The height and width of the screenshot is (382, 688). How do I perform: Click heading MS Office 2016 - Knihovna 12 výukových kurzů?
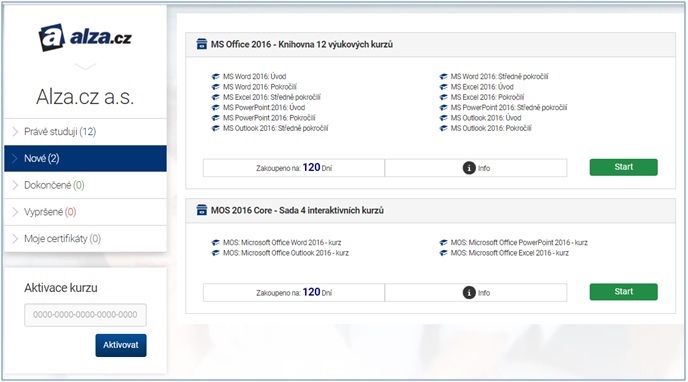click(x=301, y=44)
